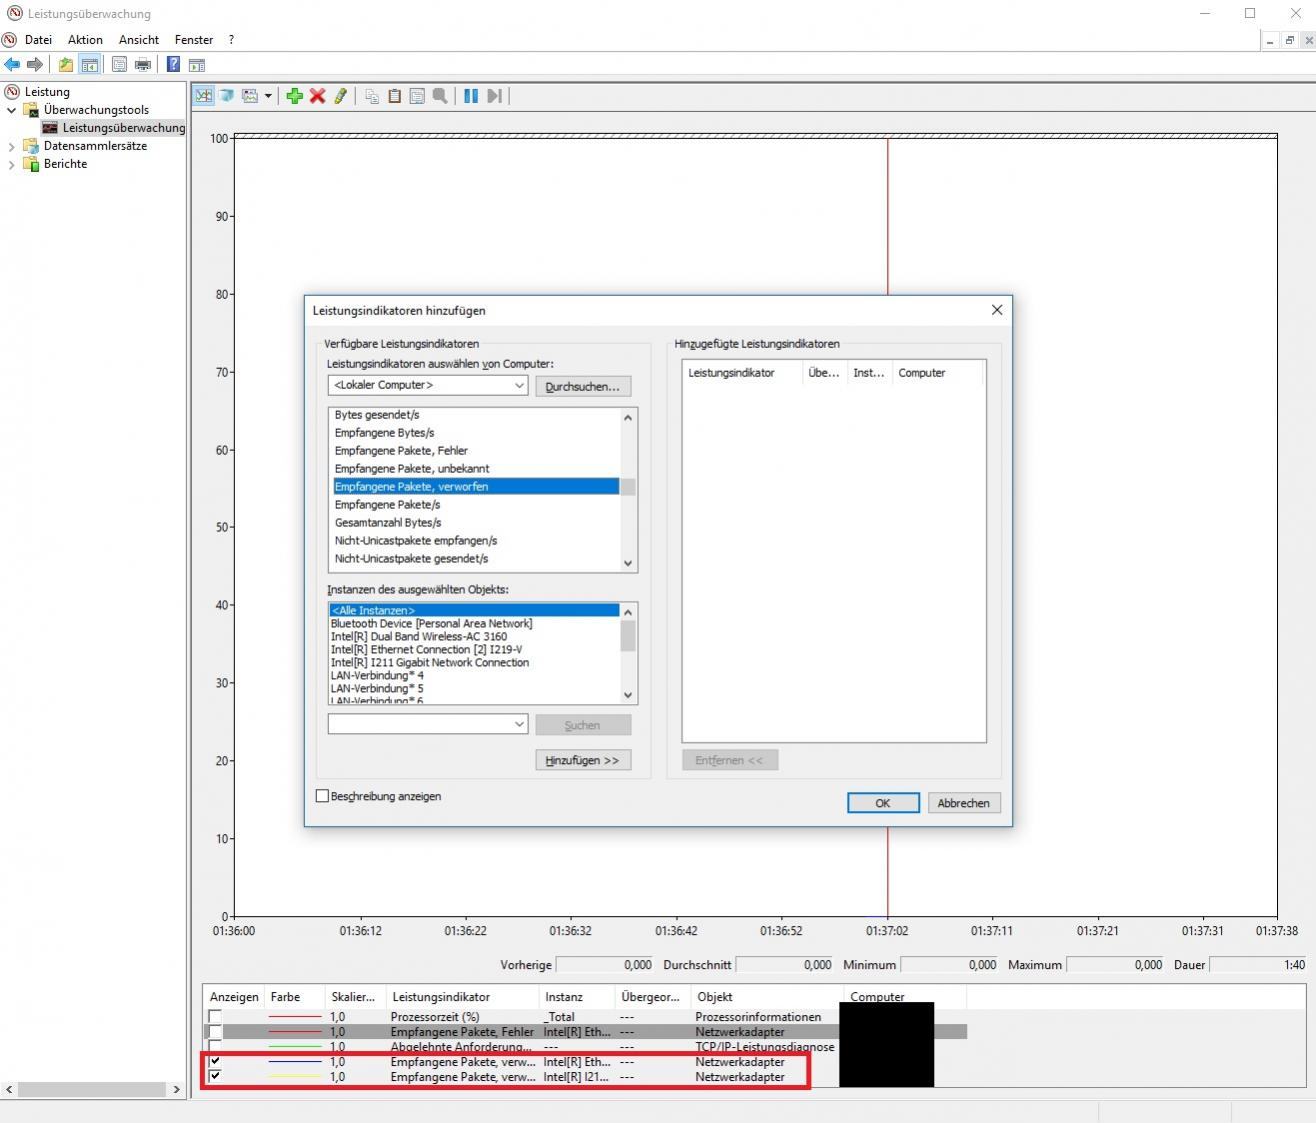Click the blue color line in Farbe column

click(295, 1061)
